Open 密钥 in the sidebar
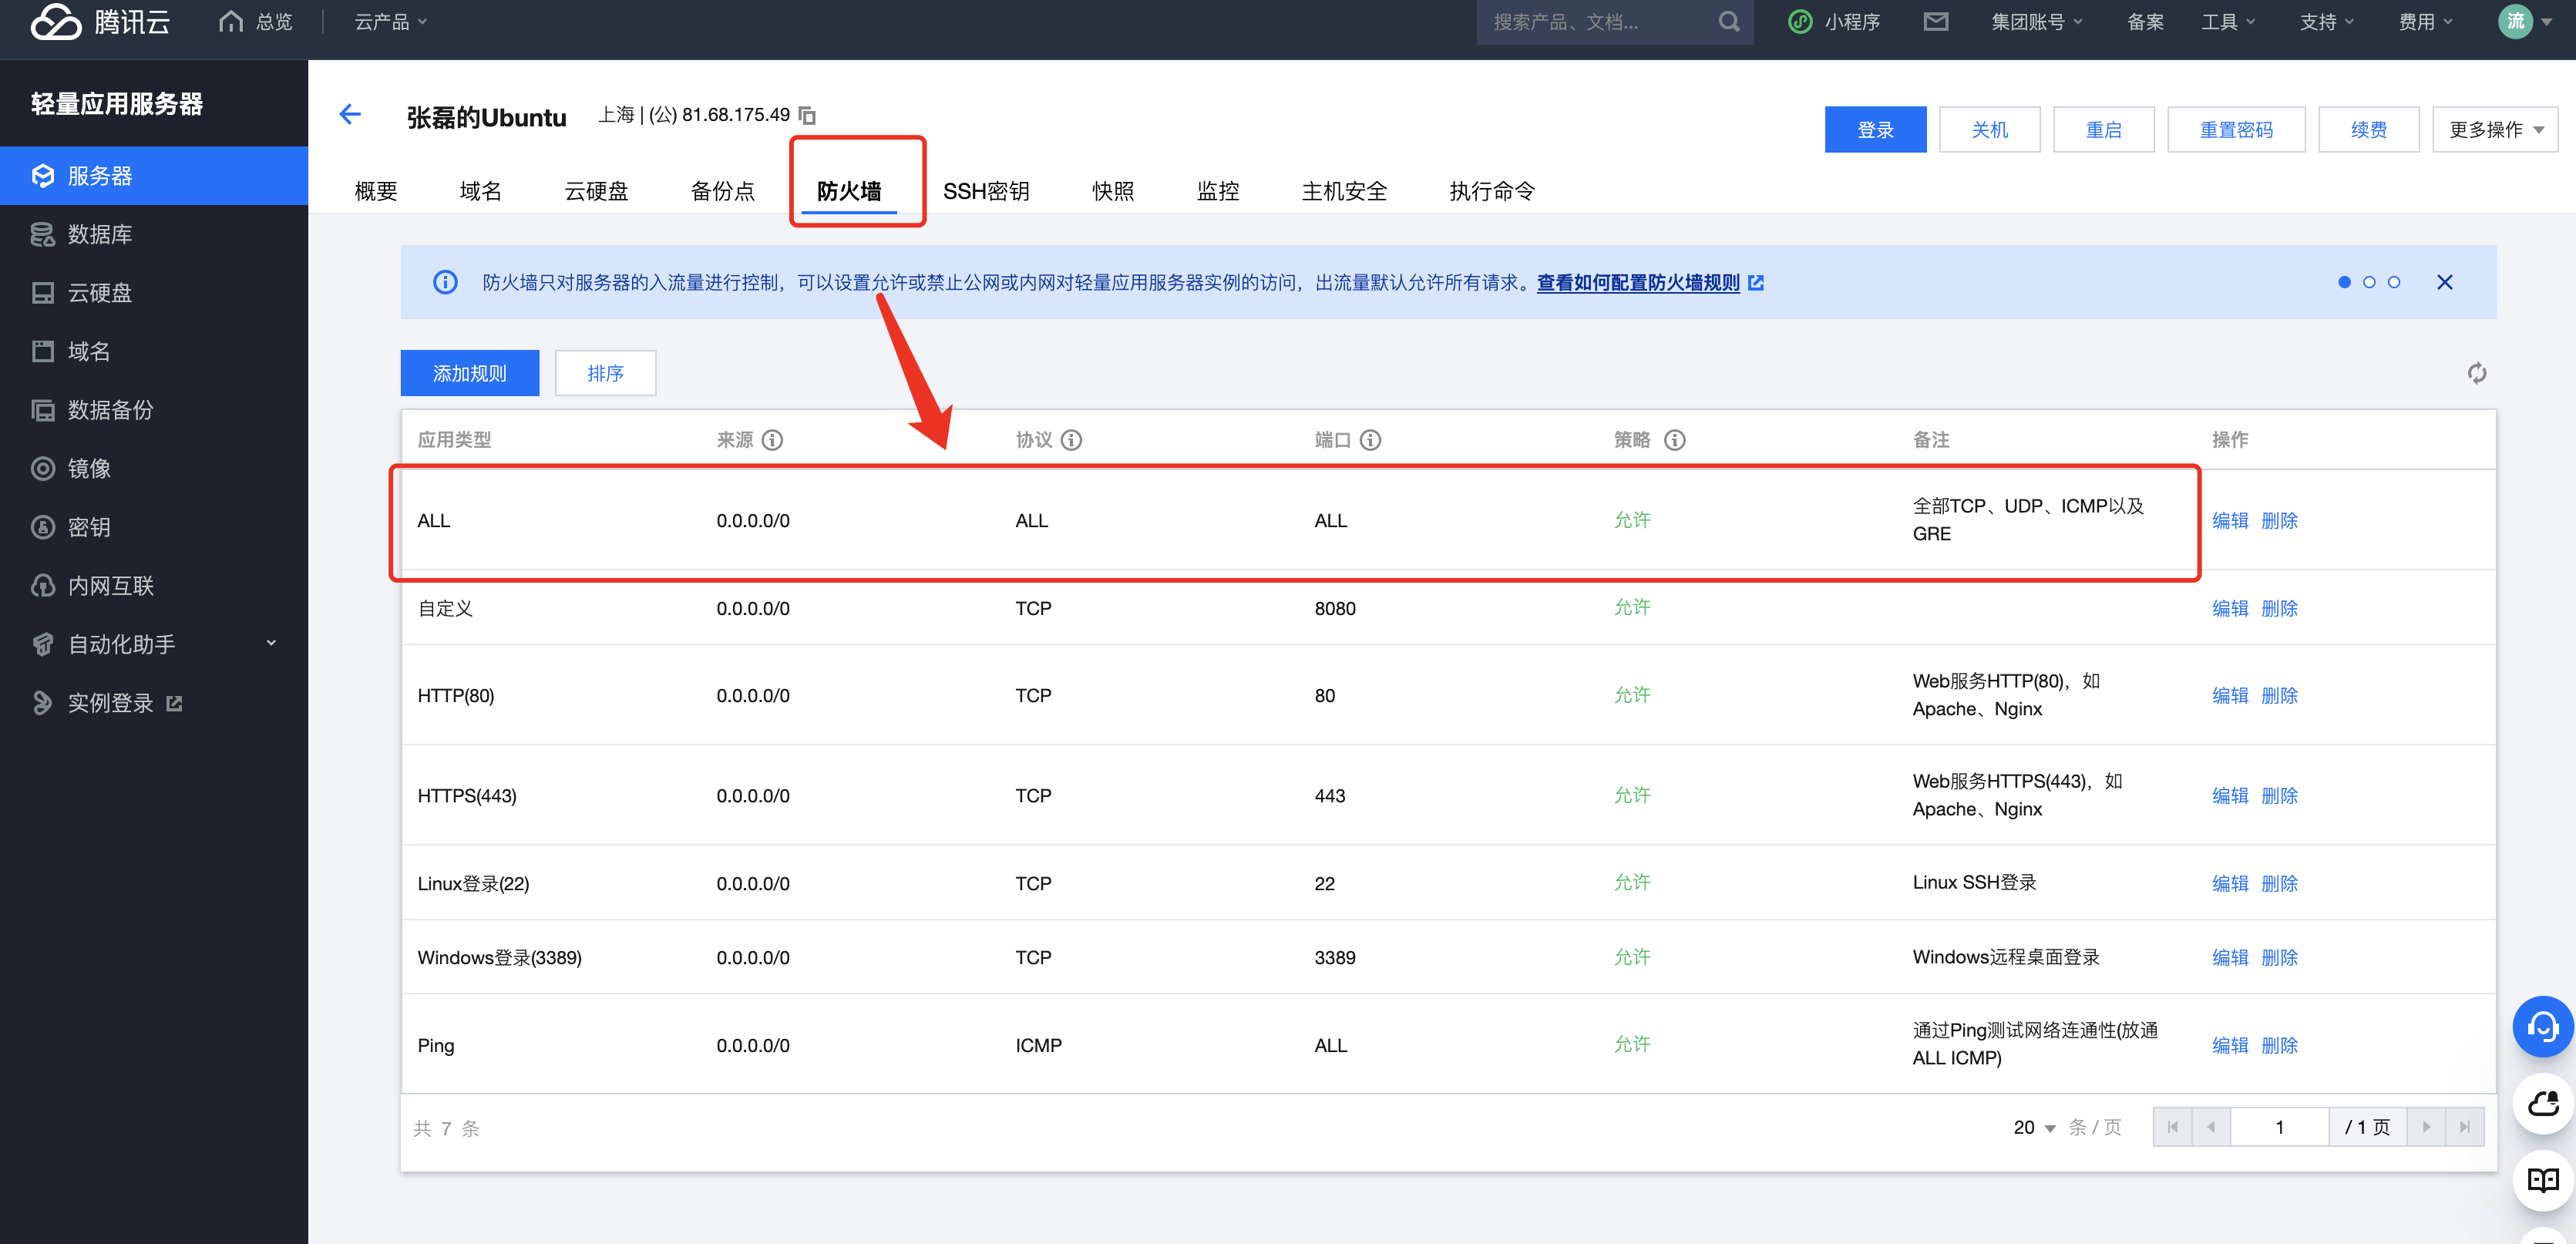The image size is (2576, 1244). click(154, 527)
